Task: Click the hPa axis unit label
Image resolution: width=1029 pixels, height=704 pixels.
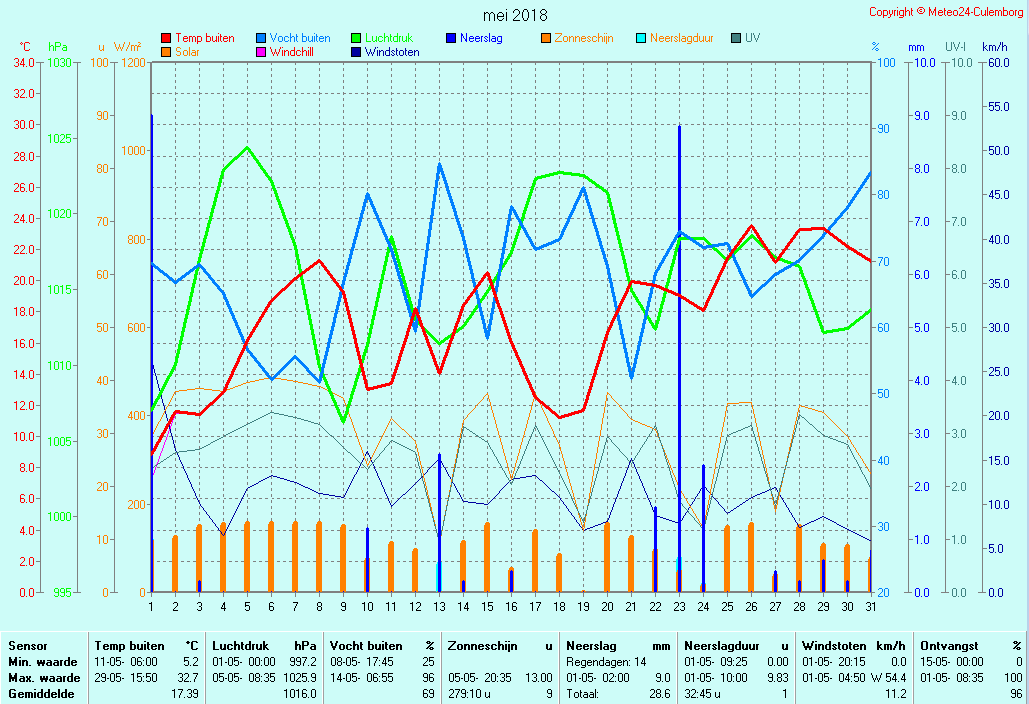Action: [58, 47]
